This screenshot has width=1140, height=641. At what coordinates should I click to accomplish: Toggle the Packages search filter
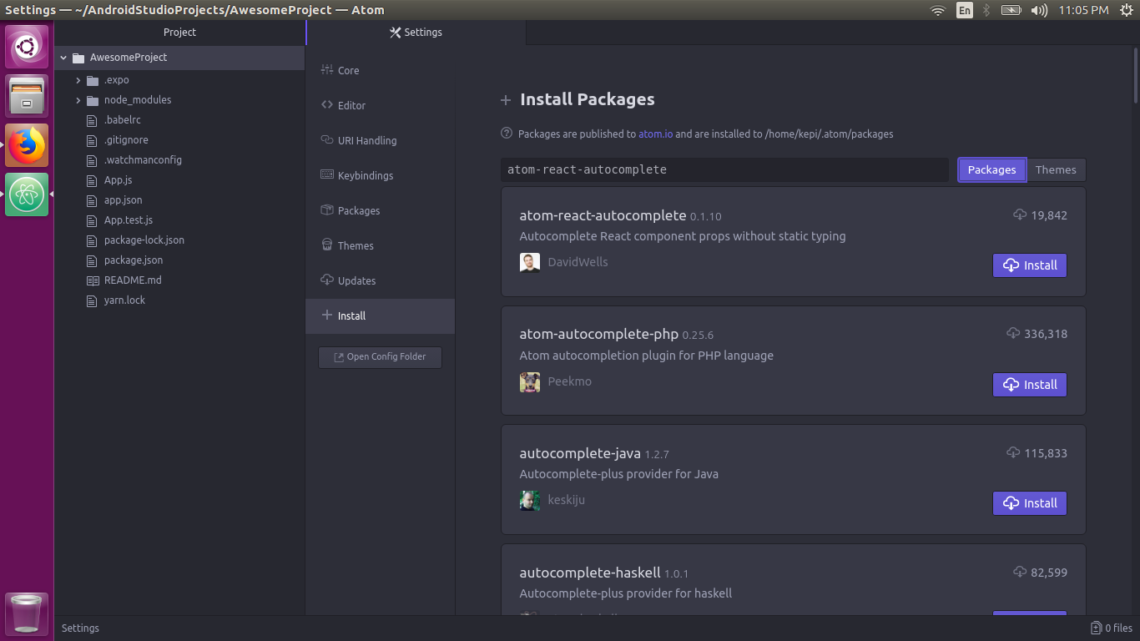coord(991,169)
